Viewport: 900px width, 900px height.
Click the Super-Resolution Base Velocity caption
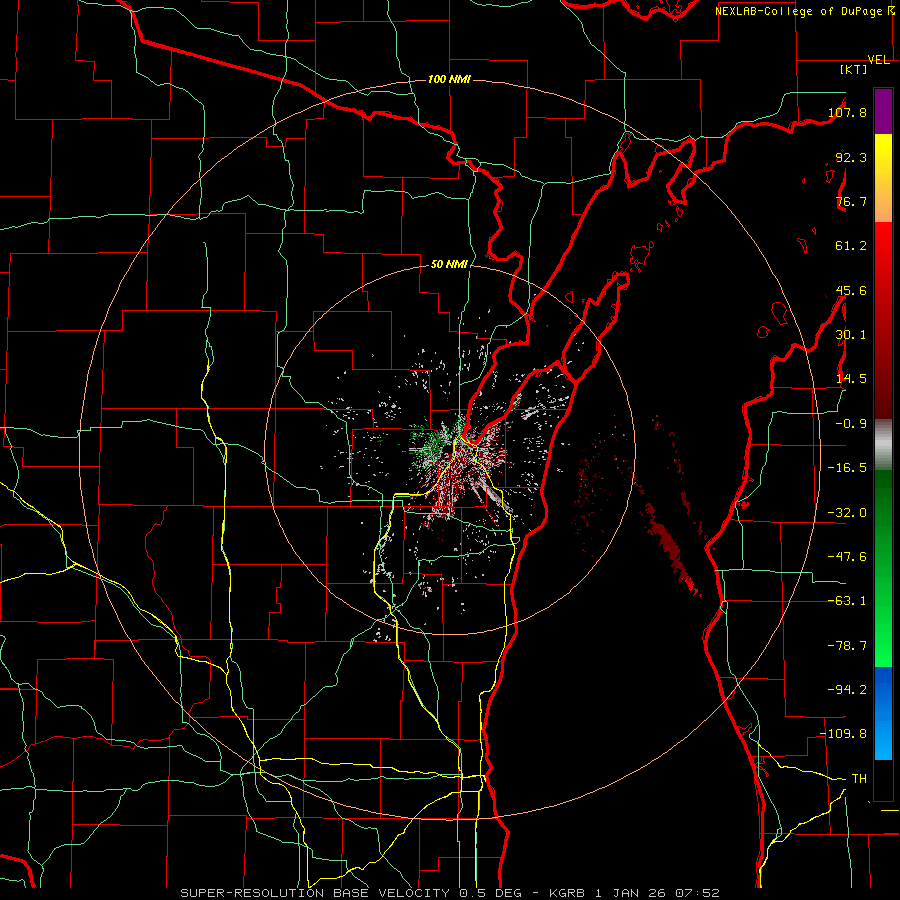point(449,893)
